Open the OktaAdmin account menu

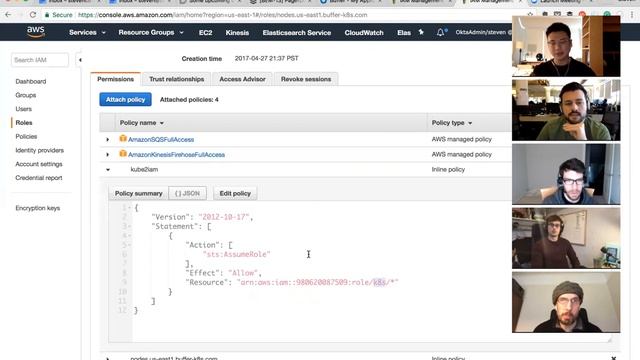coord(483,32)
